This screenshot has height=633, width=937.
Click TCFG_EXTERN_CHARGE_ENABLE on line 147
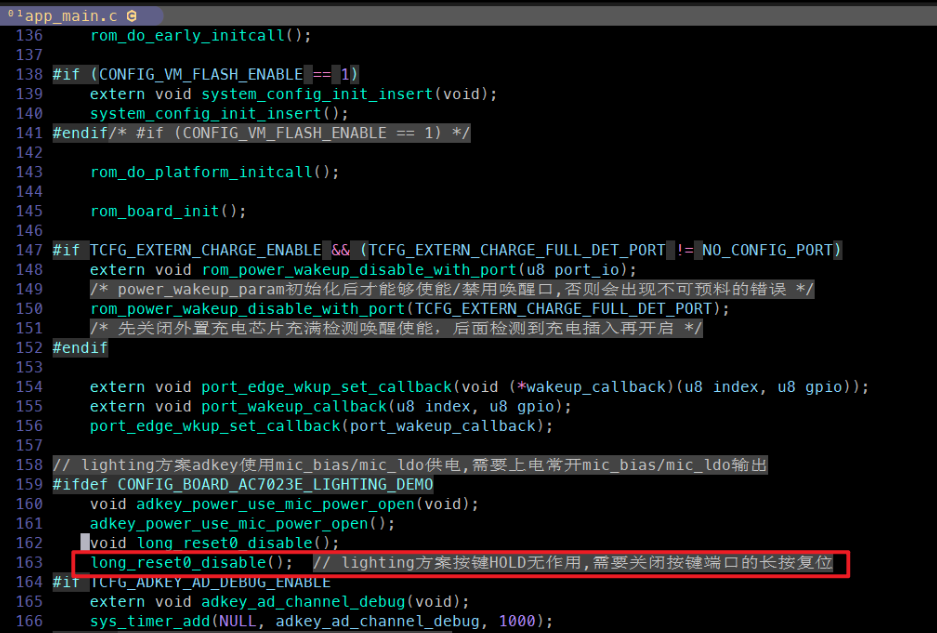(206, 250)
